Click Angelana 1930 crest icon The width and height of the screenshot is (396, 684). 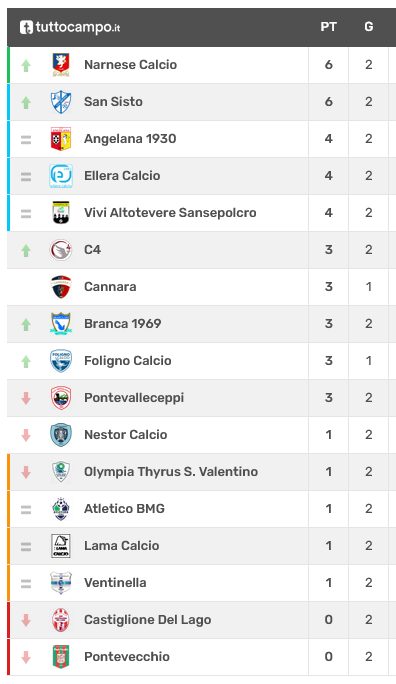point(61,139)
